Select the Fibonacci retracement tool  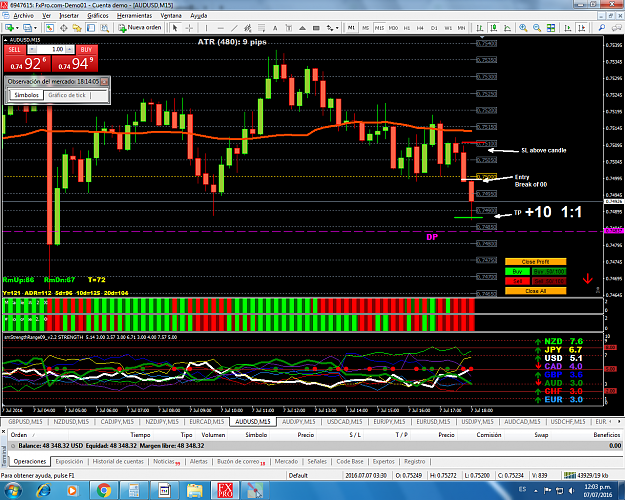coord(261,28)
